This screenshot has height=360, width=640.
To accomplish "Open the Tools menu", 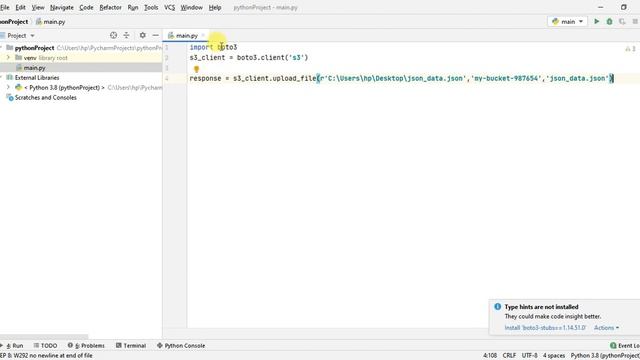I will coord(151,7).
